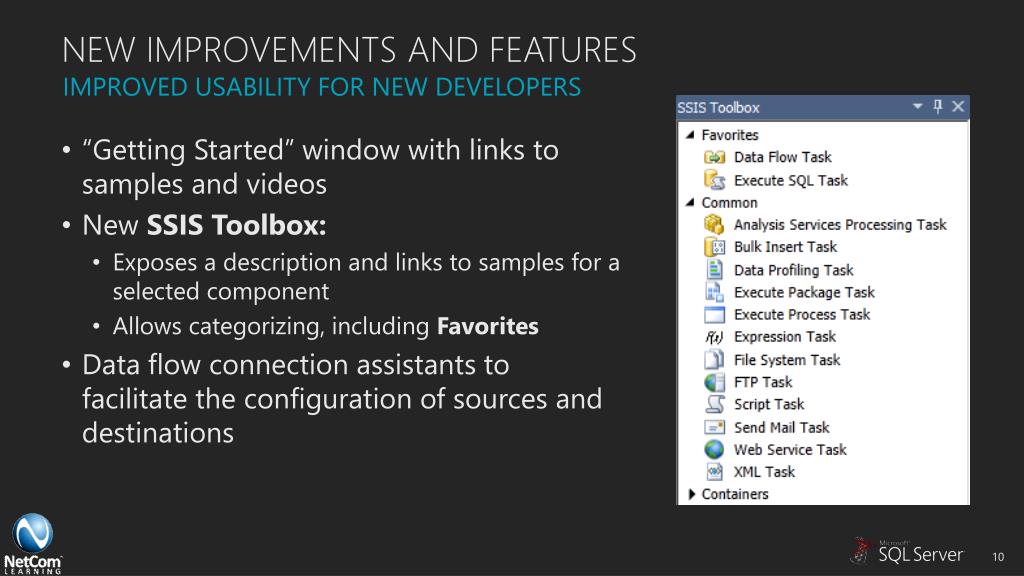Select 'FTP Task' text
1024x576 pixels.
click(763, 382)
